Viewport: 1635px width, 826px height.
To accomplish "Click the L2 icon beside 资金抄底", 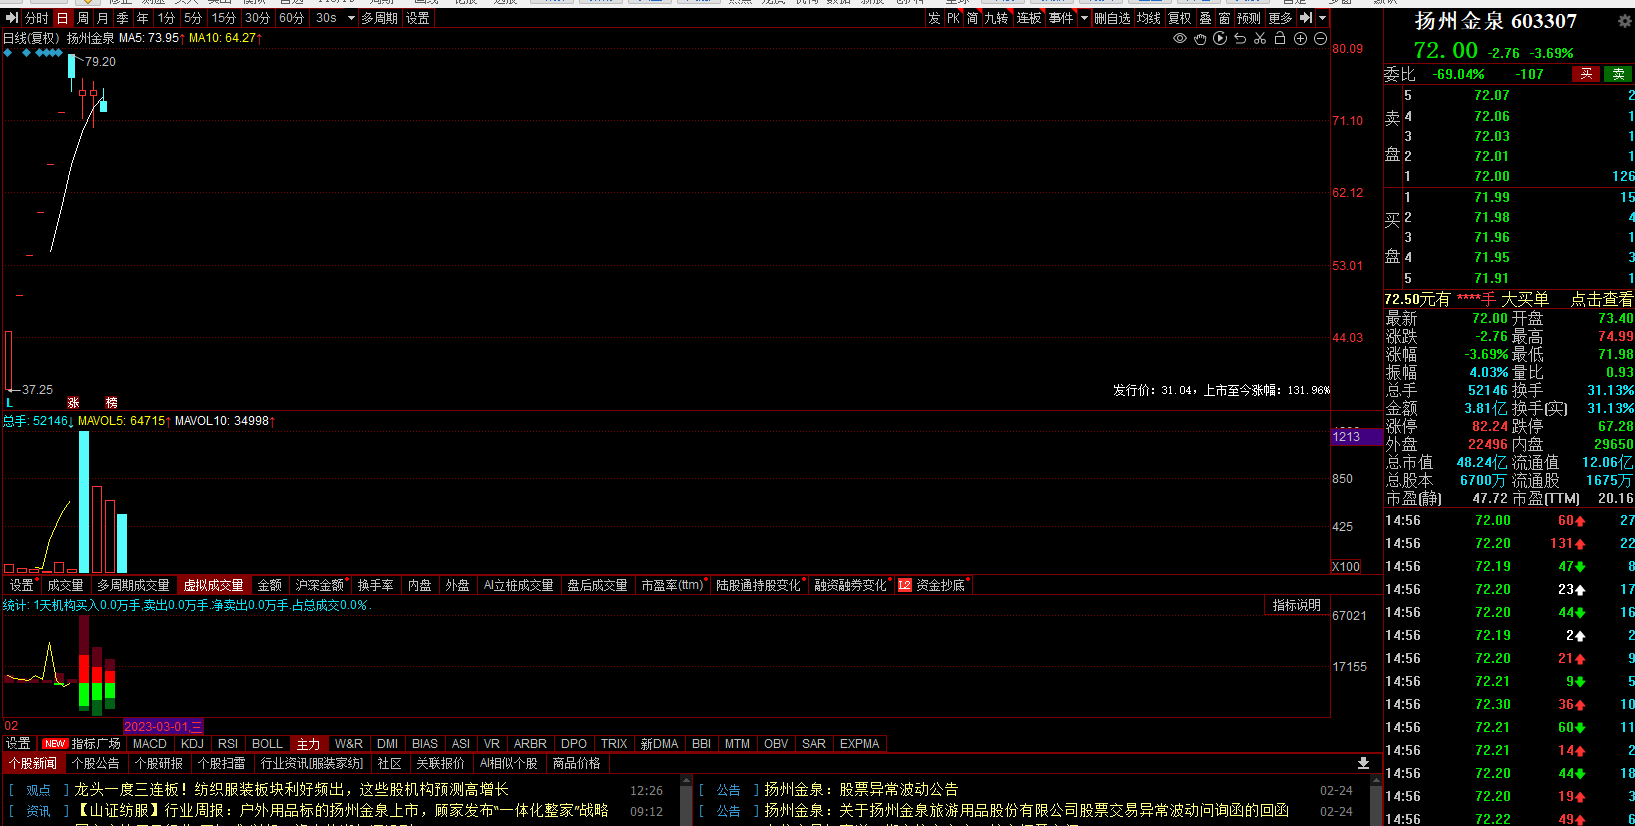I will [x=904, y=585].
